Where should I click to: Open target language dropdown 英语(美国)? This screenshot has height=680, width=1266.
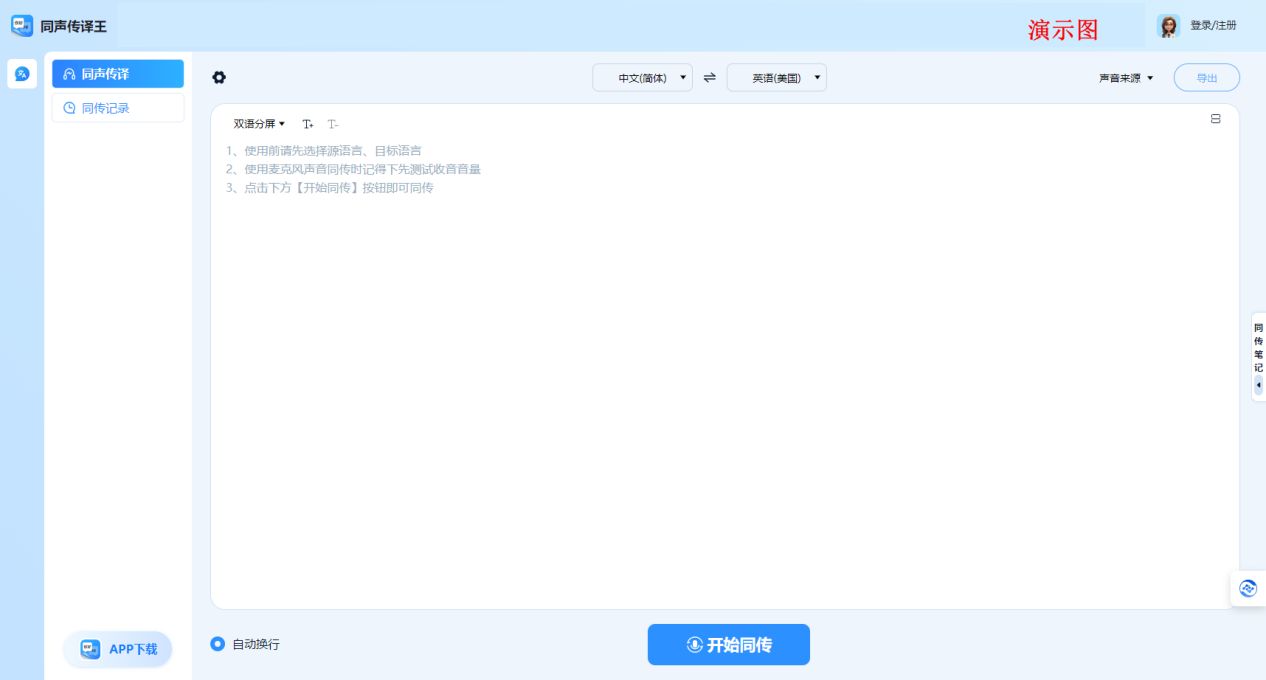tap(776, 77)
